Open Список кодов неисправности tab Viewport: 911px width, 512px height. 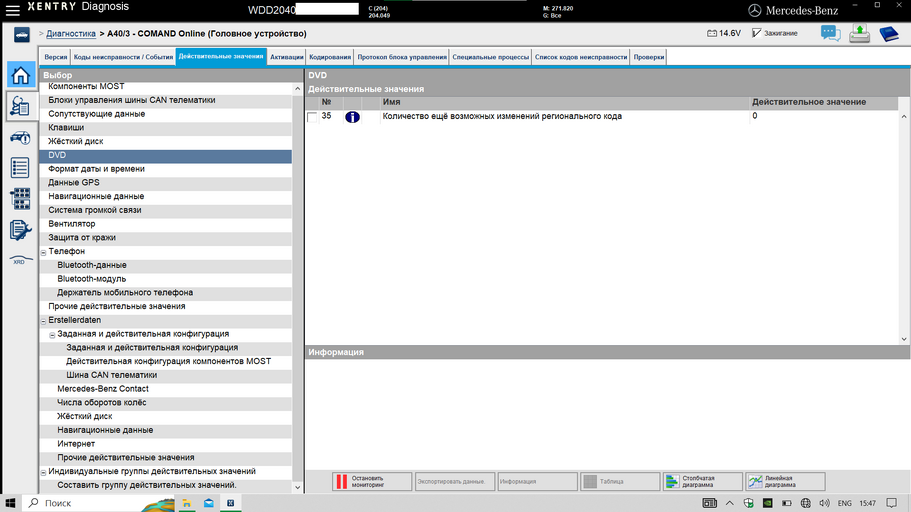tap(581, 57)
